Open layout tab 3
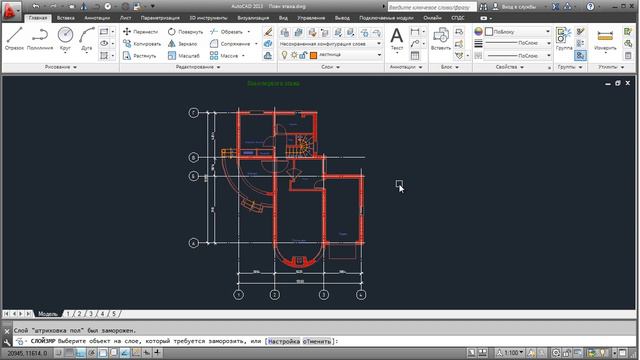This screenshot has height=360, width=640. pos(91,314)
